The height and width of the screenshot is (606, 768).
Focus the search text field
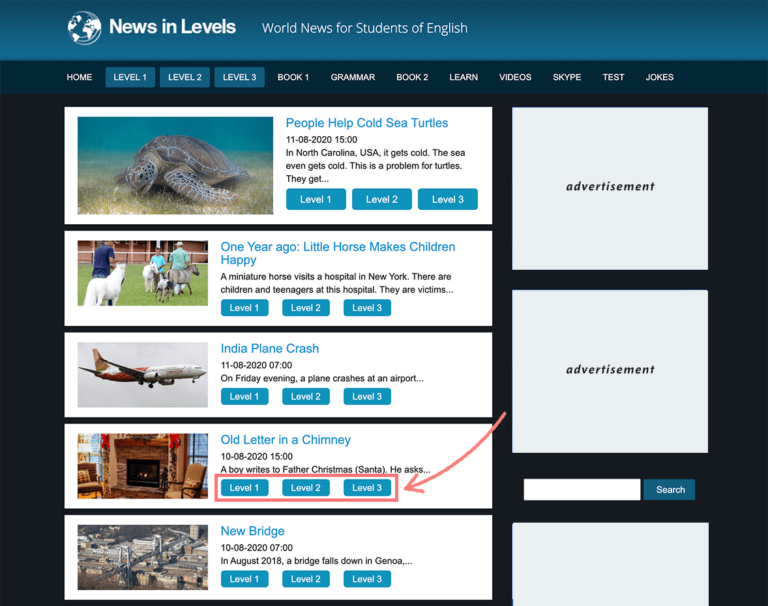pos(581,490)
